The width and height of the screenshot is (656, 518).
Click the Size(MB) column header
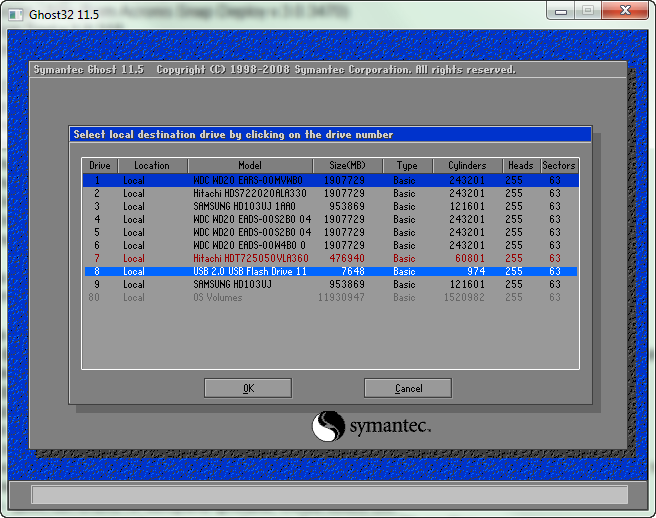coord(347,165)
